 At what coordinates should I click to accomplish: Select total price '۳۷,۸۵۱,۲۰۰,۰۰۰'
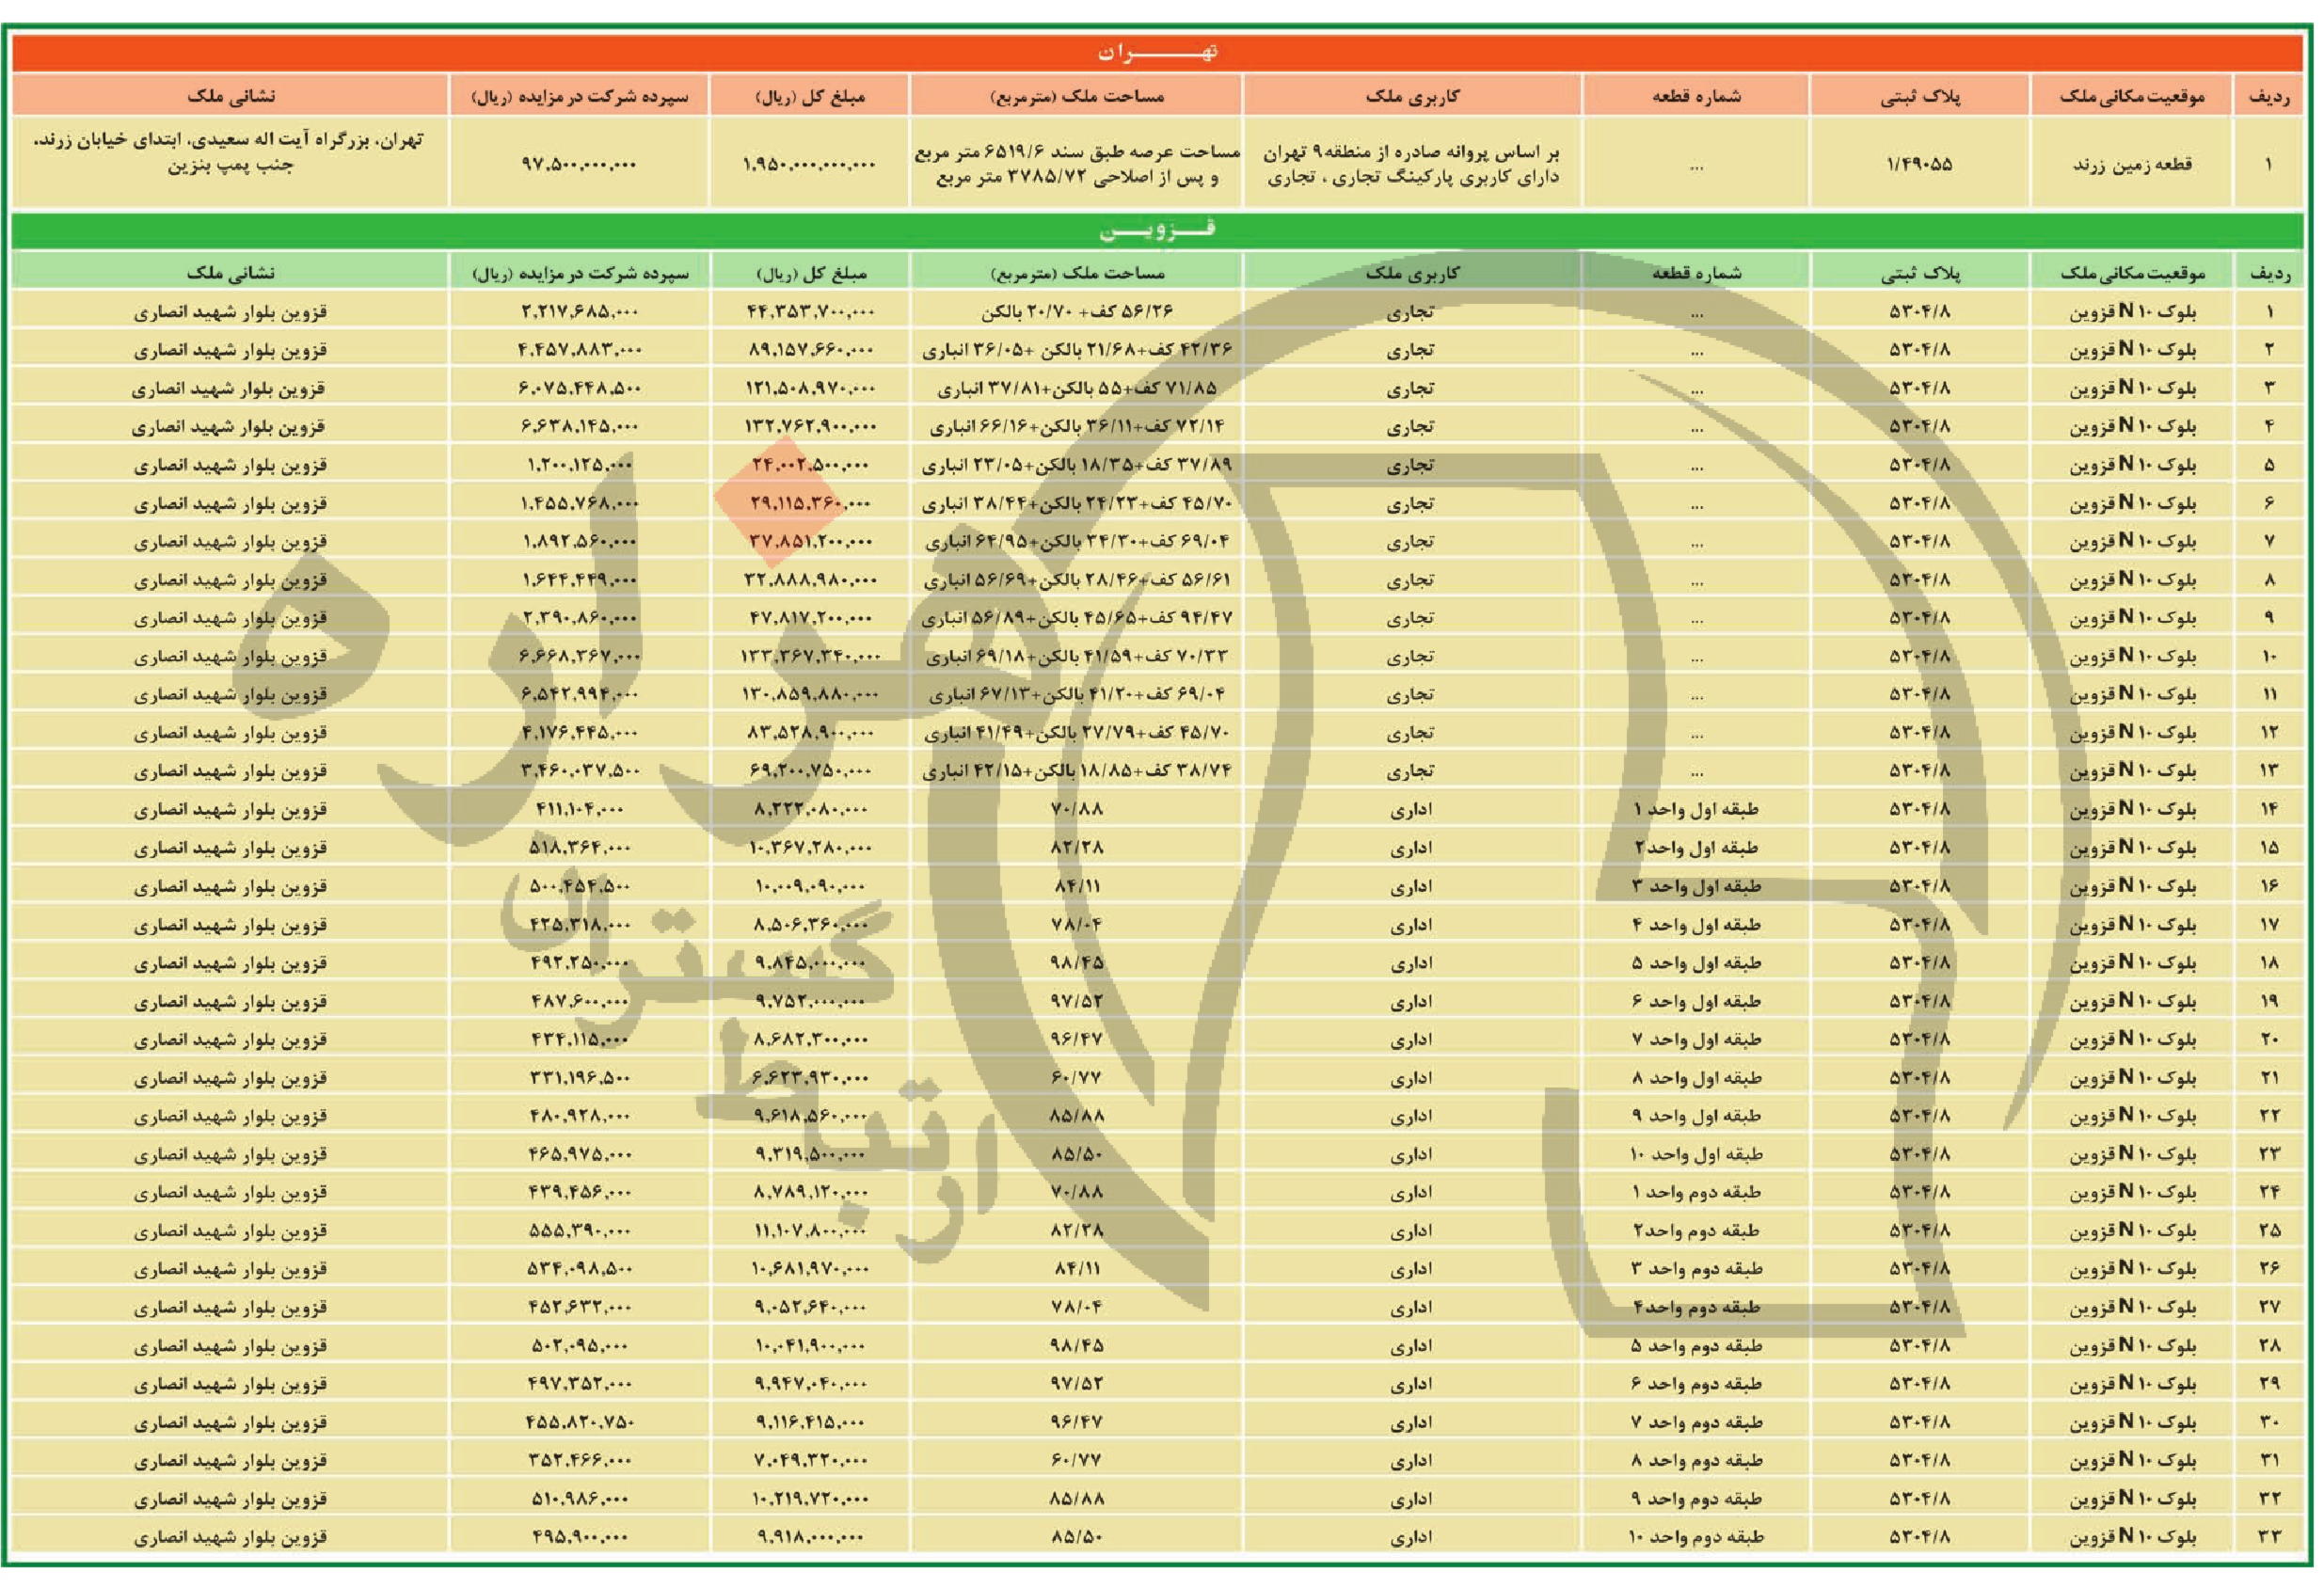809,541
